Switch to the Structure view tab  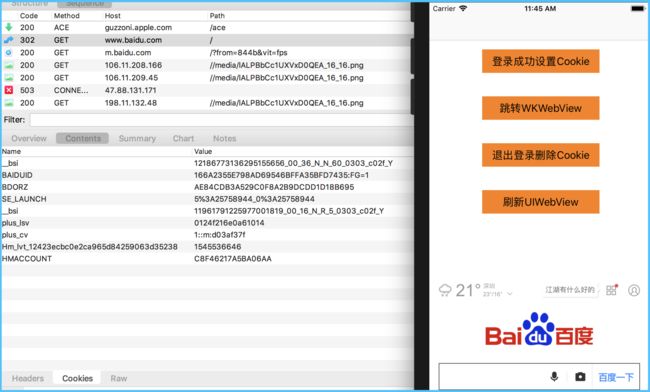pyautogui.click(x=29, y=4)
